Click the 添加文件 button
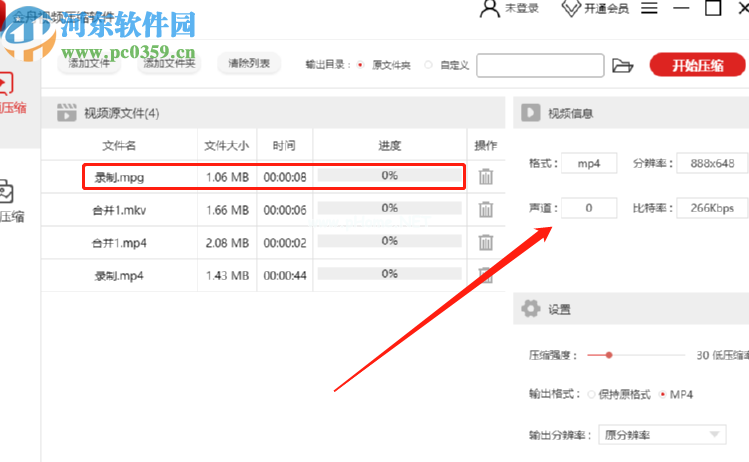This screenshot has width=749, height=462. tap(89, 63)
